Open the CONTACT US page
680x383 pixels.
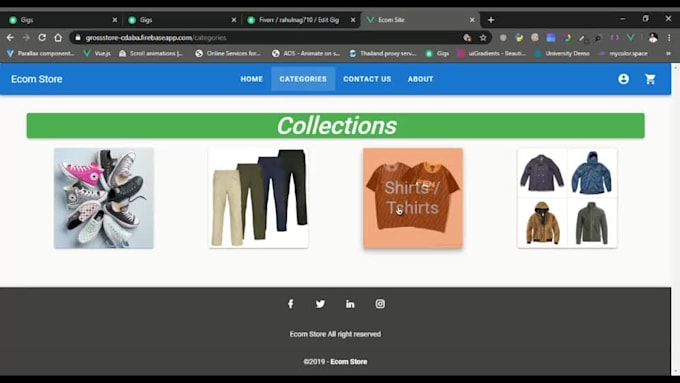(x=367, y=79)
